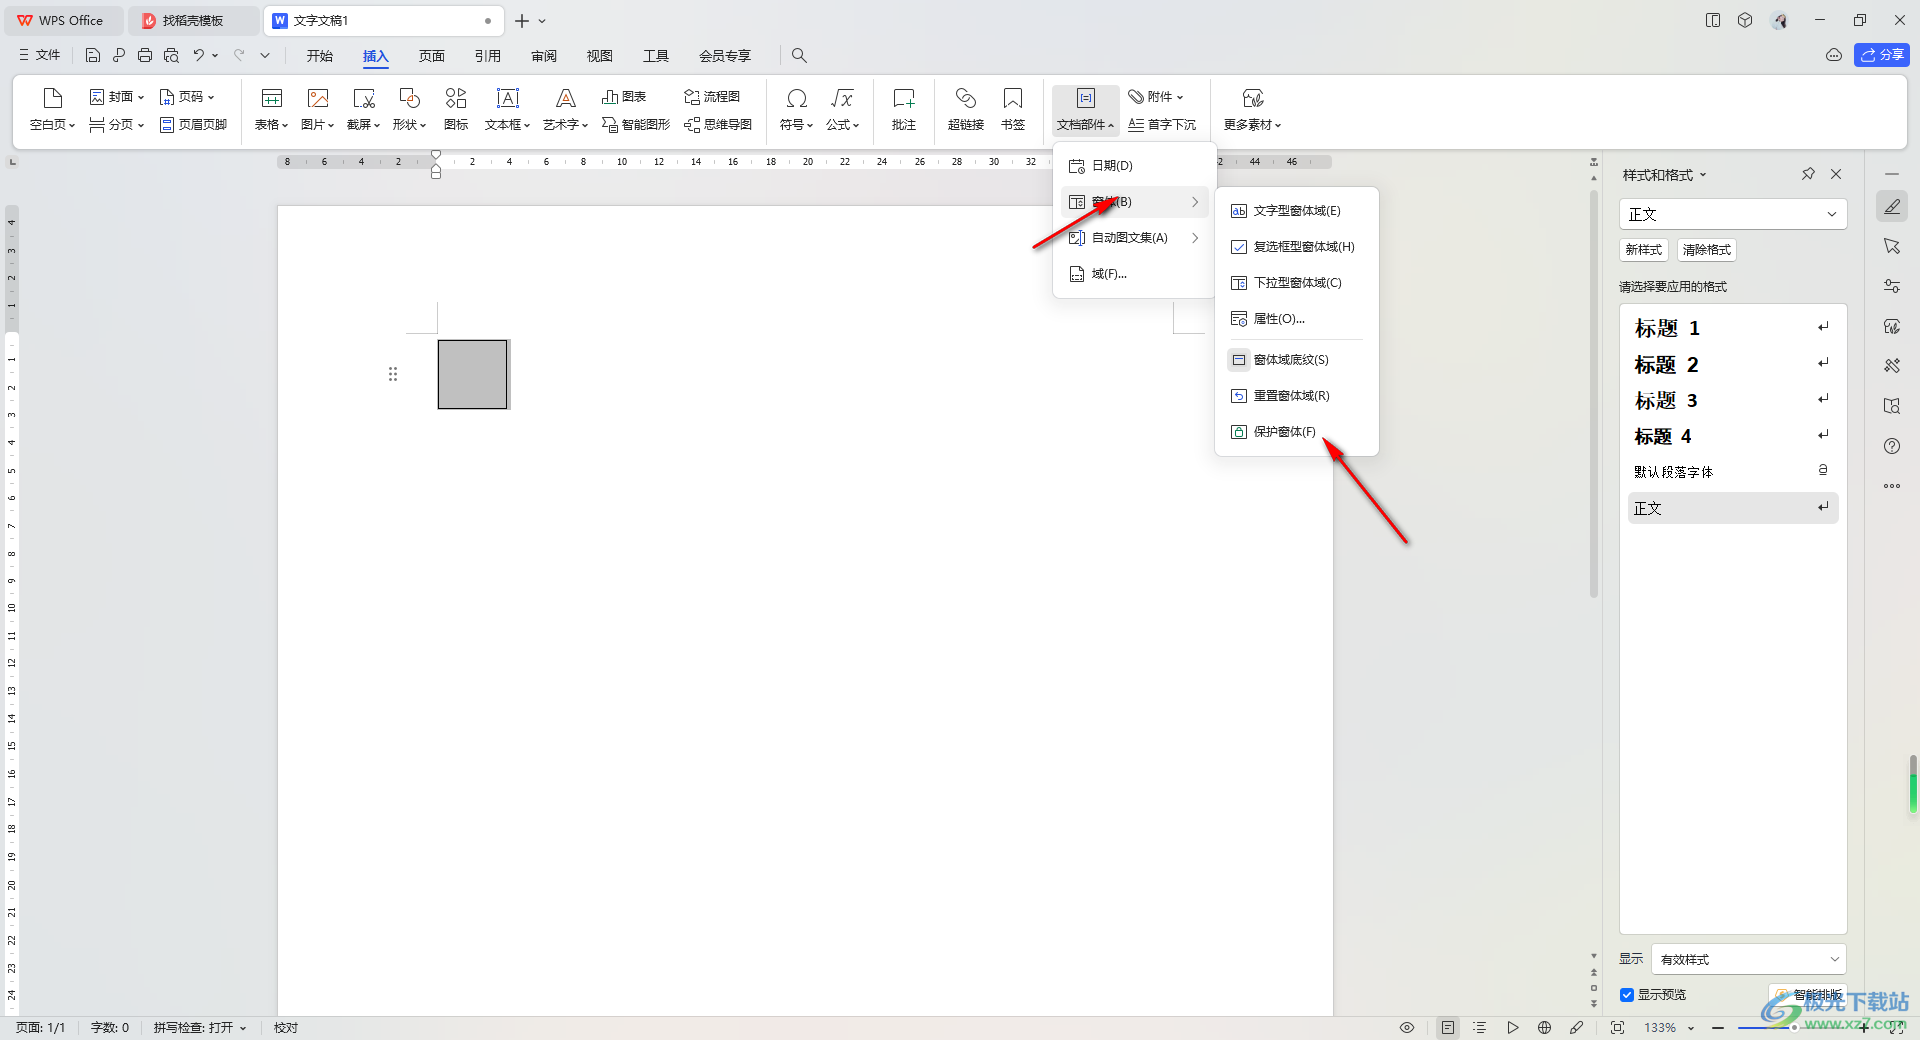Switch to web layout globe icon in status bar
The image size is (1920, 1040).
click(1544, 1027)
